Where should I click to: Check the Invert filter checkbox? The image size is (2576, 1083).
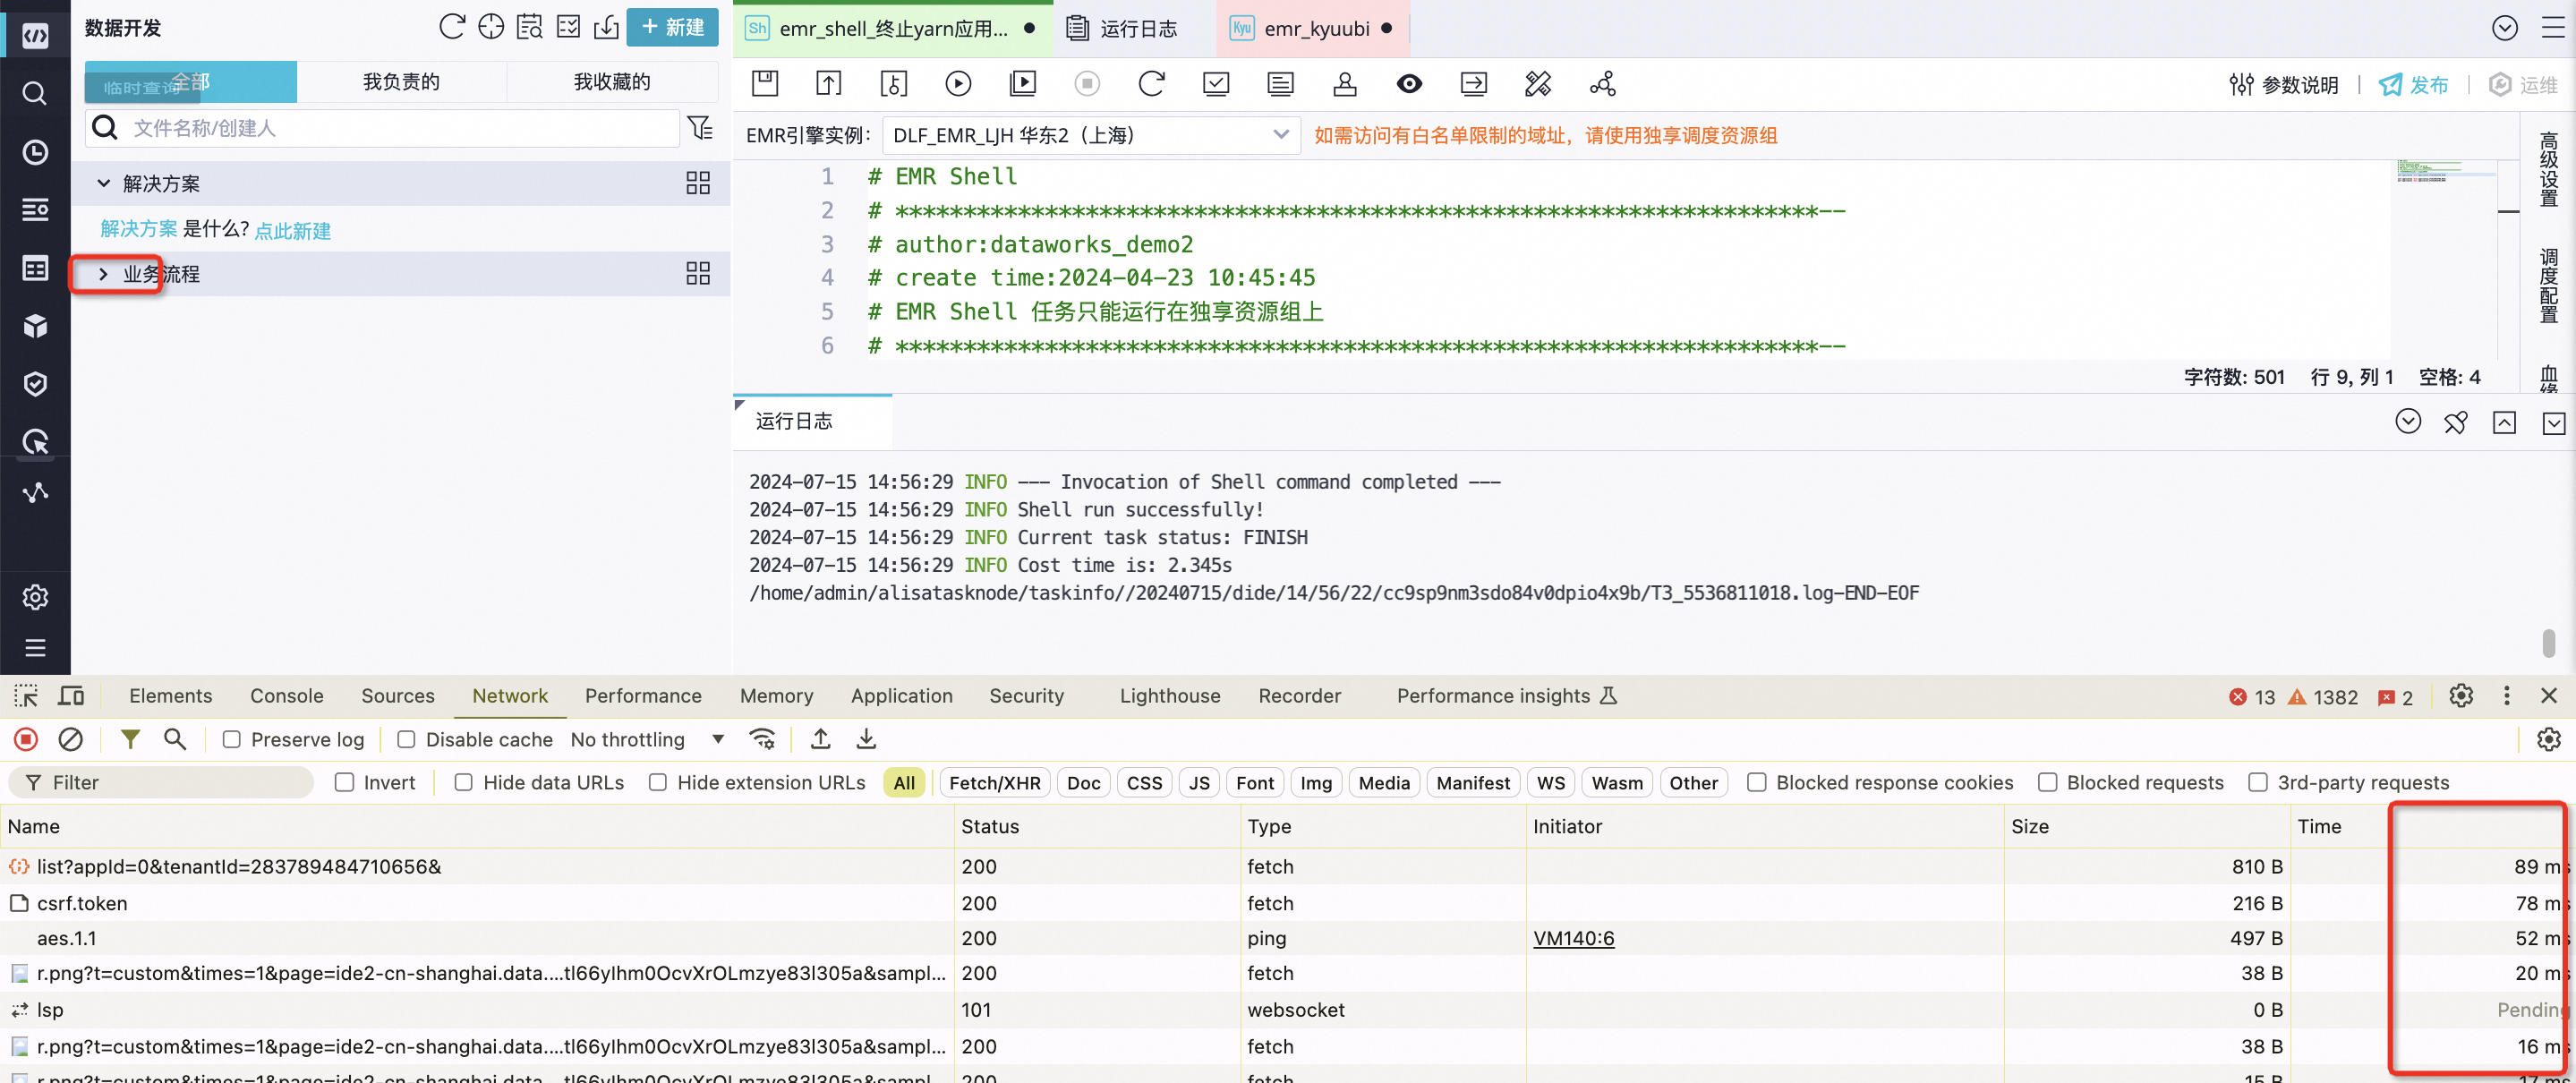[x=344, y=782]
